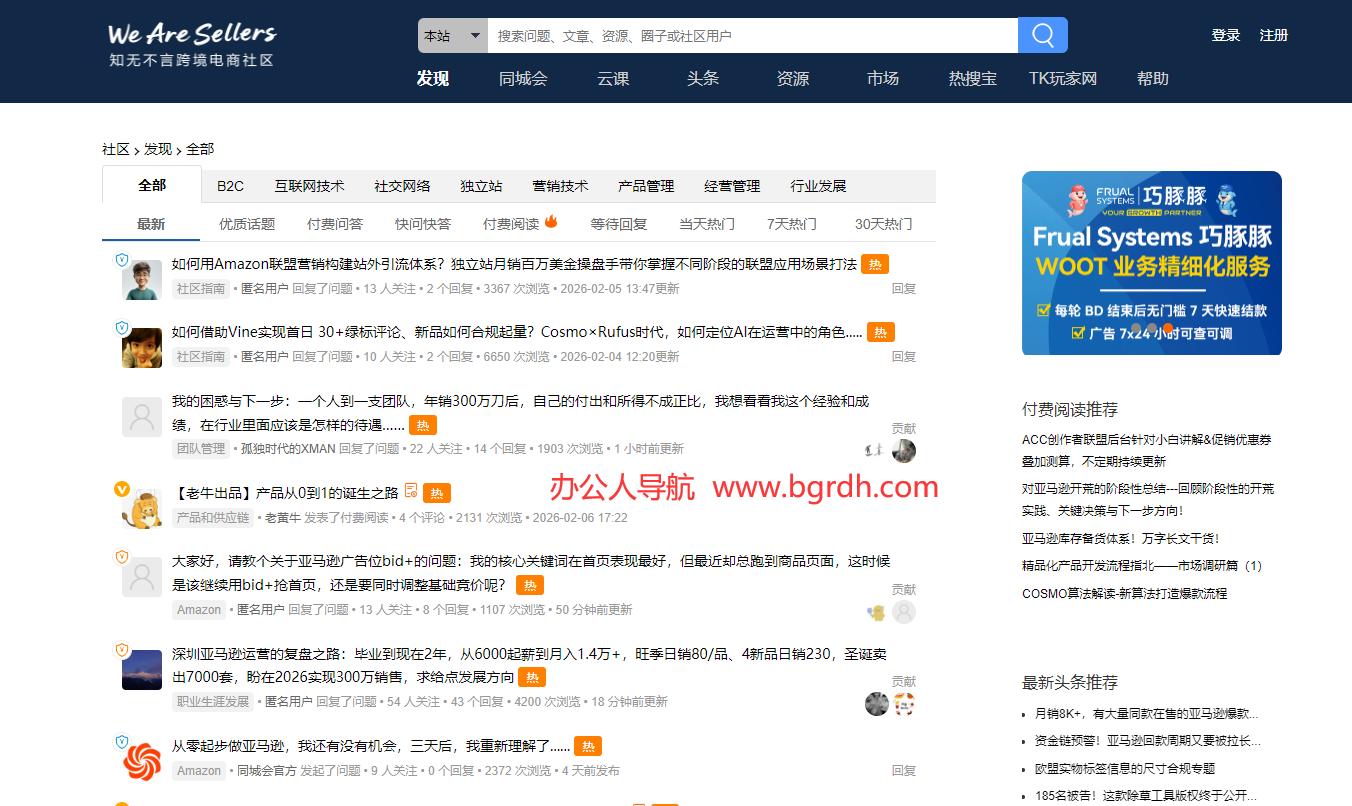1352x806 pixels.
Task: Open headline 欧盟实物标签信息的尺寸合规专题
Action: pos(1125,768)
